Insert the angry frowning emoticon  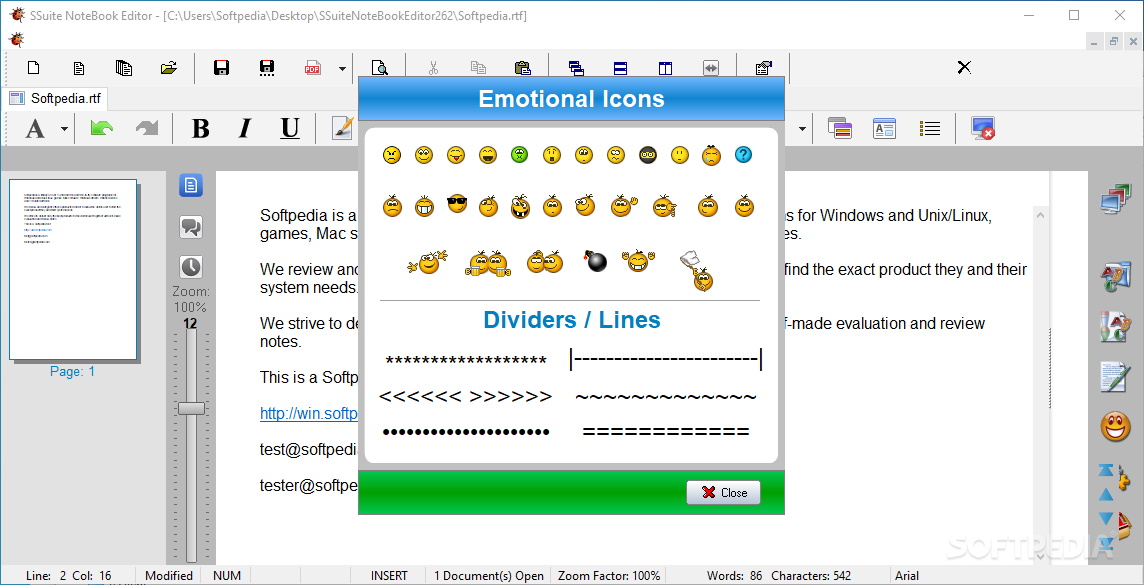[392, 155]
